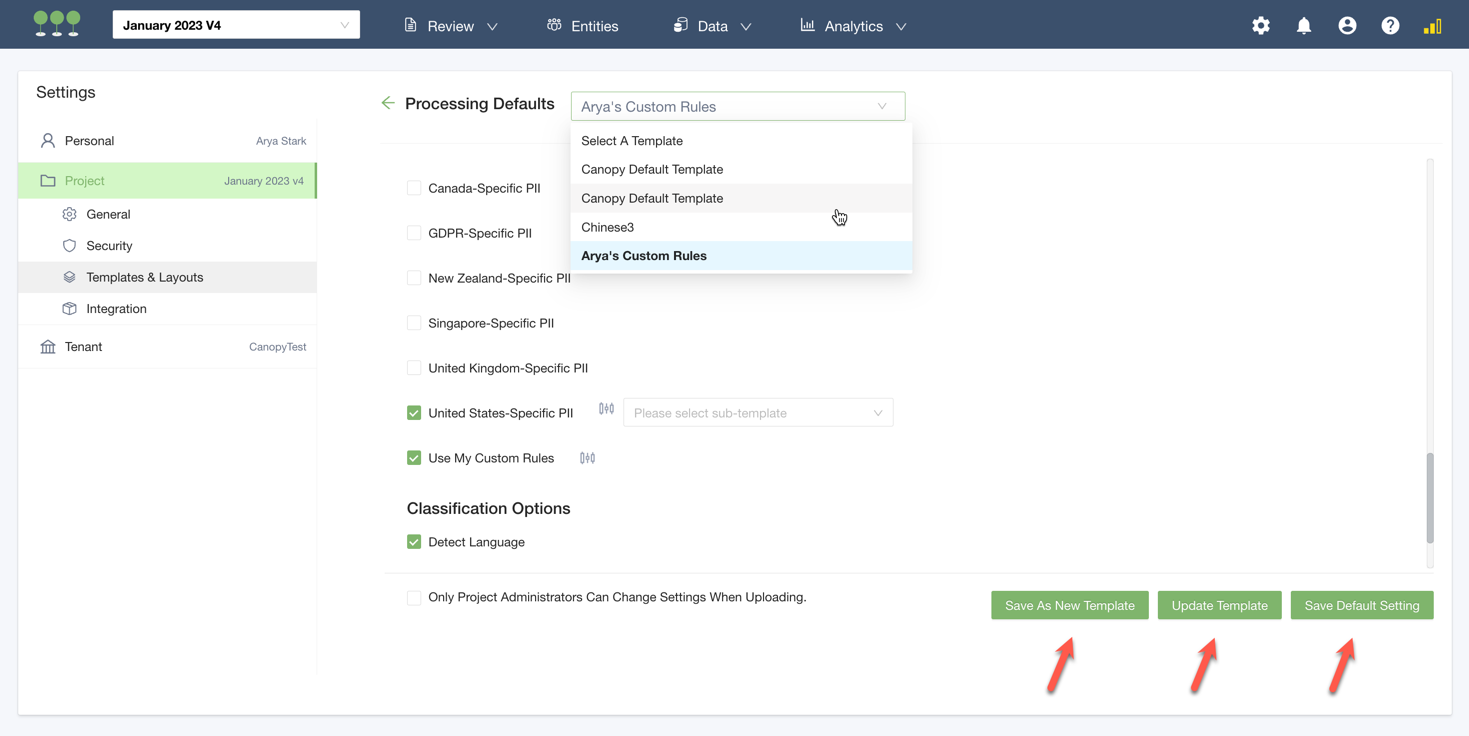The image size is (1469, 736).
Task: Open the Please select sub-template dropdown
Action: pos(757,413)
